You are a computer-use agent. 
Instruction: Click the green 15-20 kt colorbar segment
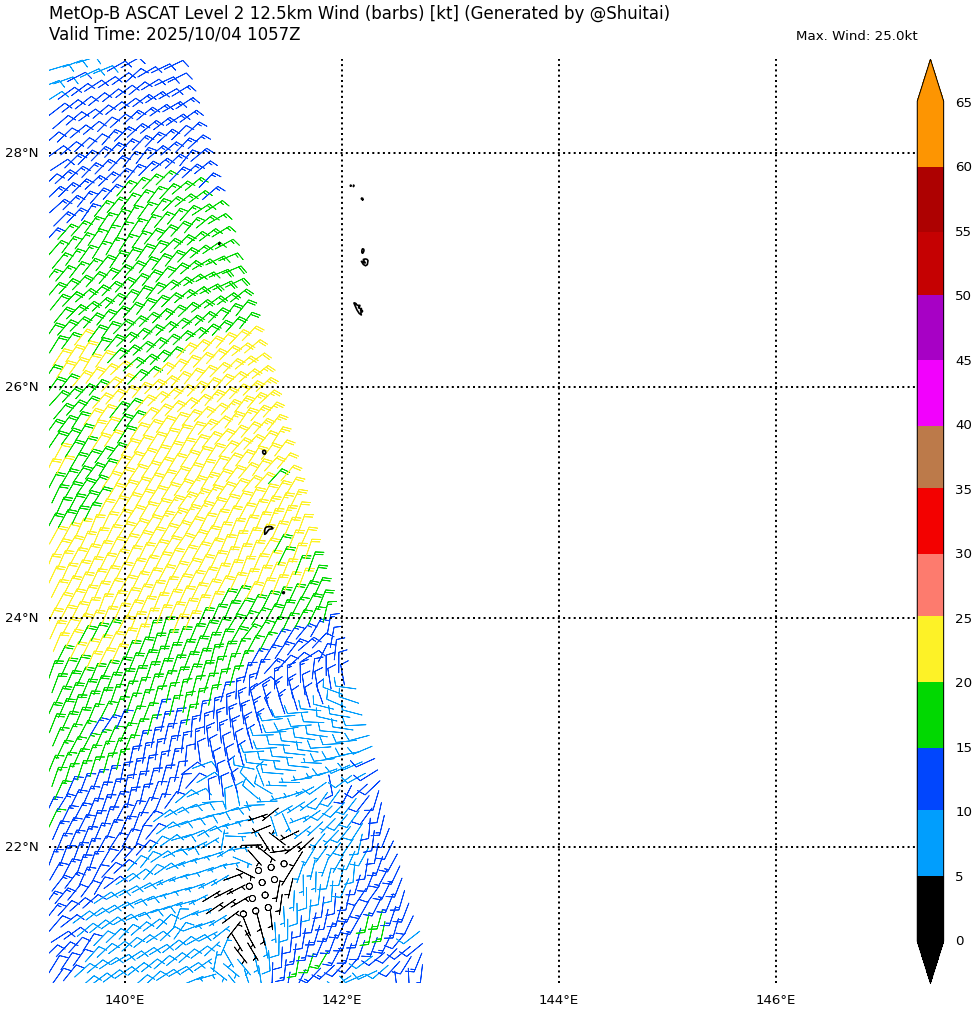[x=930, y=714]
